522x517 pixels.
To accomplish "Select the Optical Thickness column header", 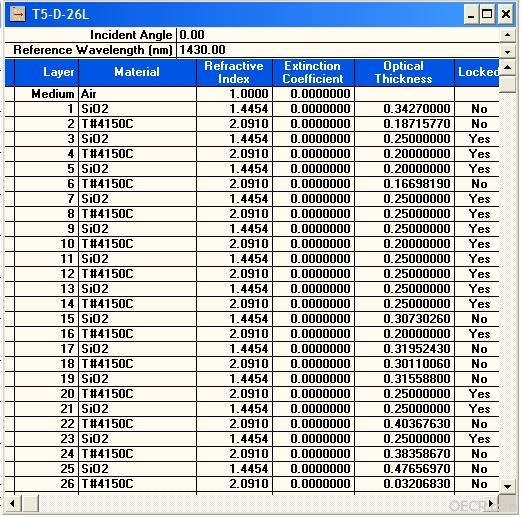I will [x=404, y=72].
